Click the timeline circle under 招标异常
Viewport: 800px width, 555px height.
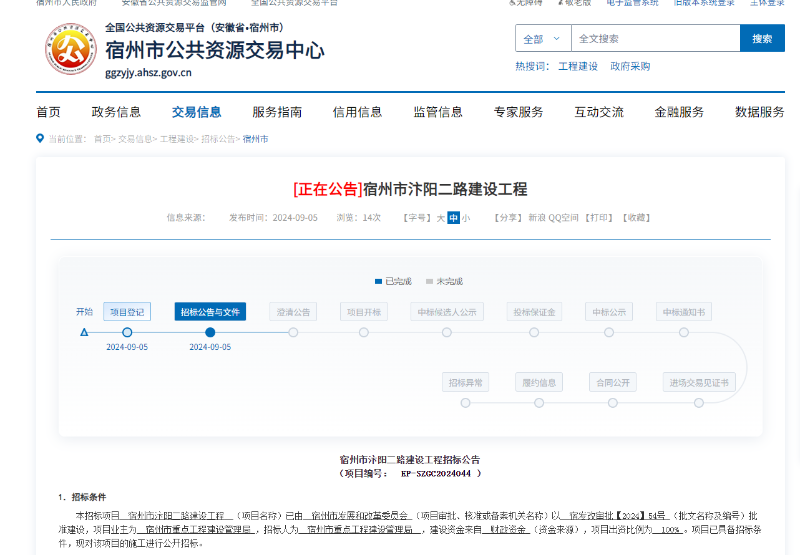point(465,403)
